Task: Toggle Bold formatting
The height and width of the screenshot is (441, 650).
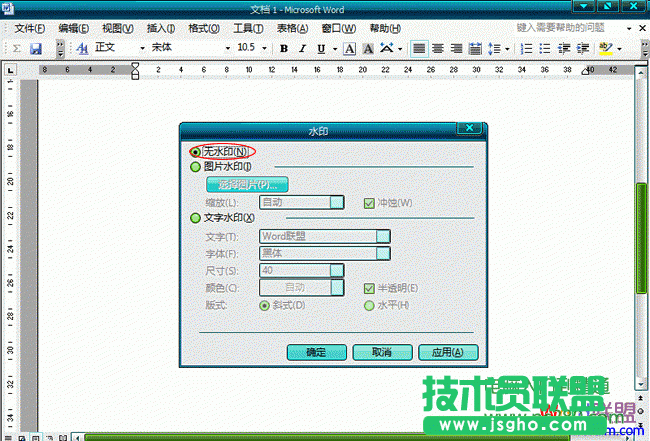Action: pyautogui.click(x=284, y=48)
